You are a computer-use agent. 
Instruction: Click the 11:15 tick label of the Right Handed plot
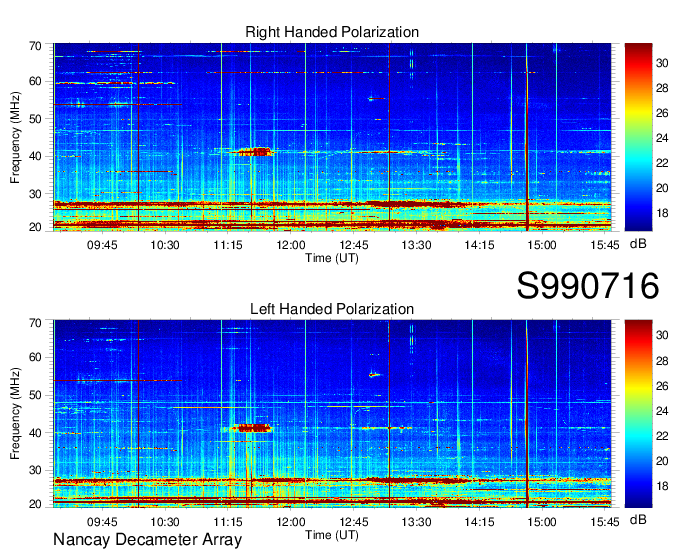coord(228,245)
